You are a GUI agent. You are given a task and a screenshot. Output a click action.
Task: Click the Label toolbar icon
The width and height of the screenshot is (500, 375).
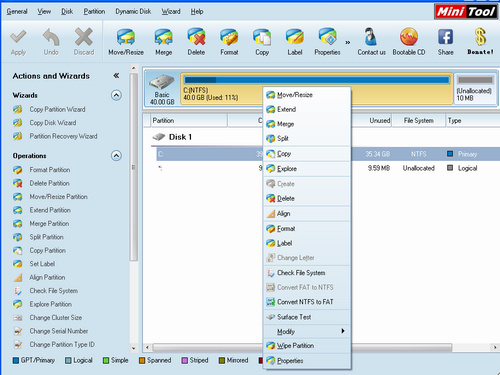click(x=295, y=37)
